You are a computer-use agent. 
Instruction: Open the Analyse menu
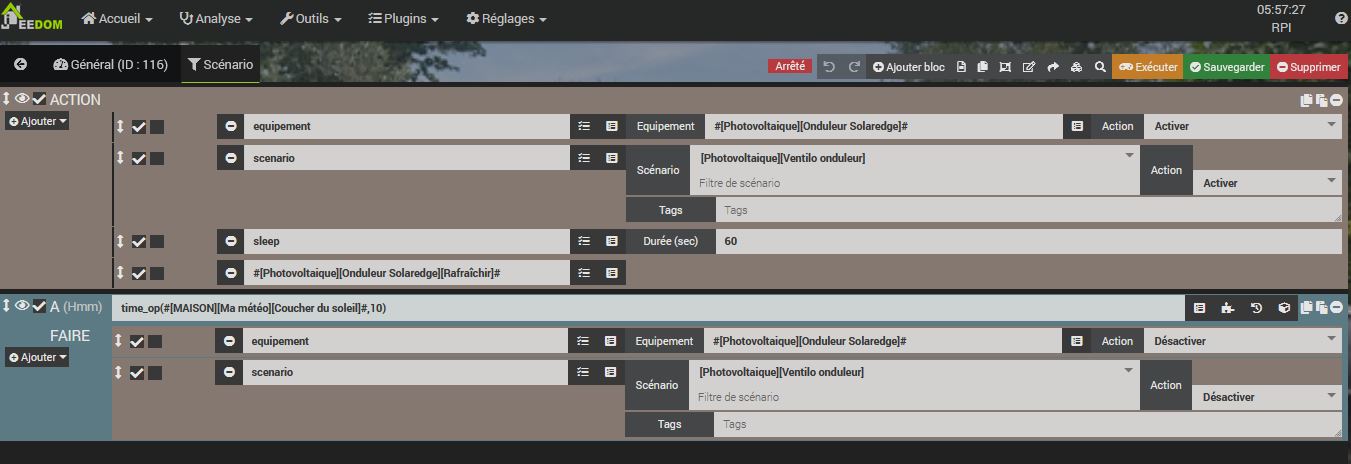point(215,19)
